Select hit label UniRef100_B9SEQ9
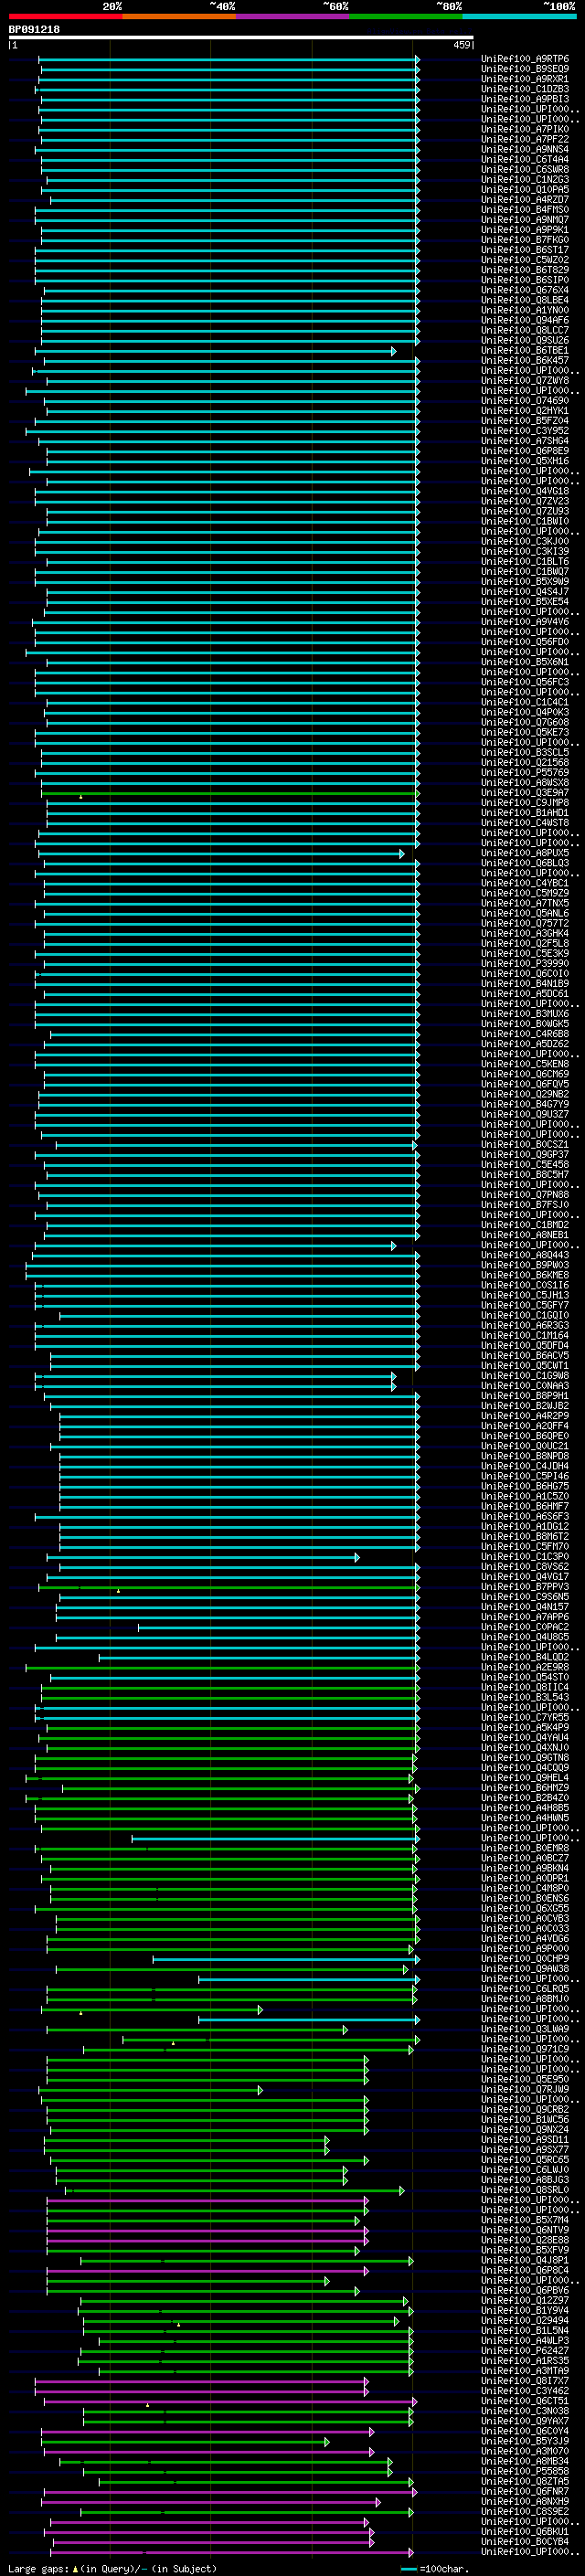Viewport: 585px width, 2576px height. [525, 69]
